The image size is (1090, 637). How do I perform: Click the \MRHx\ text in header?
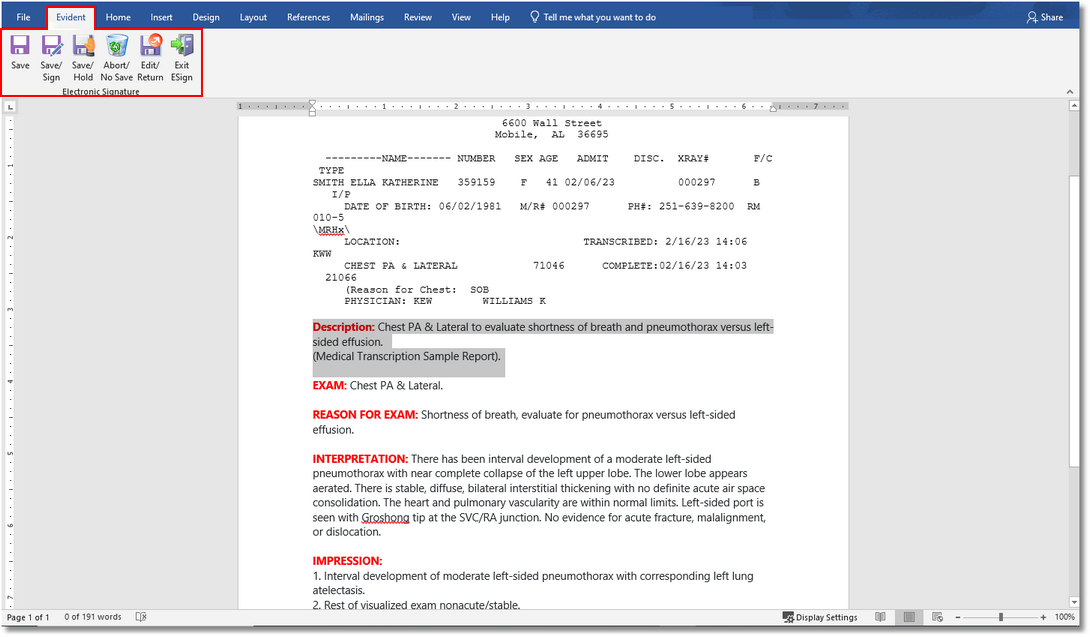[x=331, y=229]
